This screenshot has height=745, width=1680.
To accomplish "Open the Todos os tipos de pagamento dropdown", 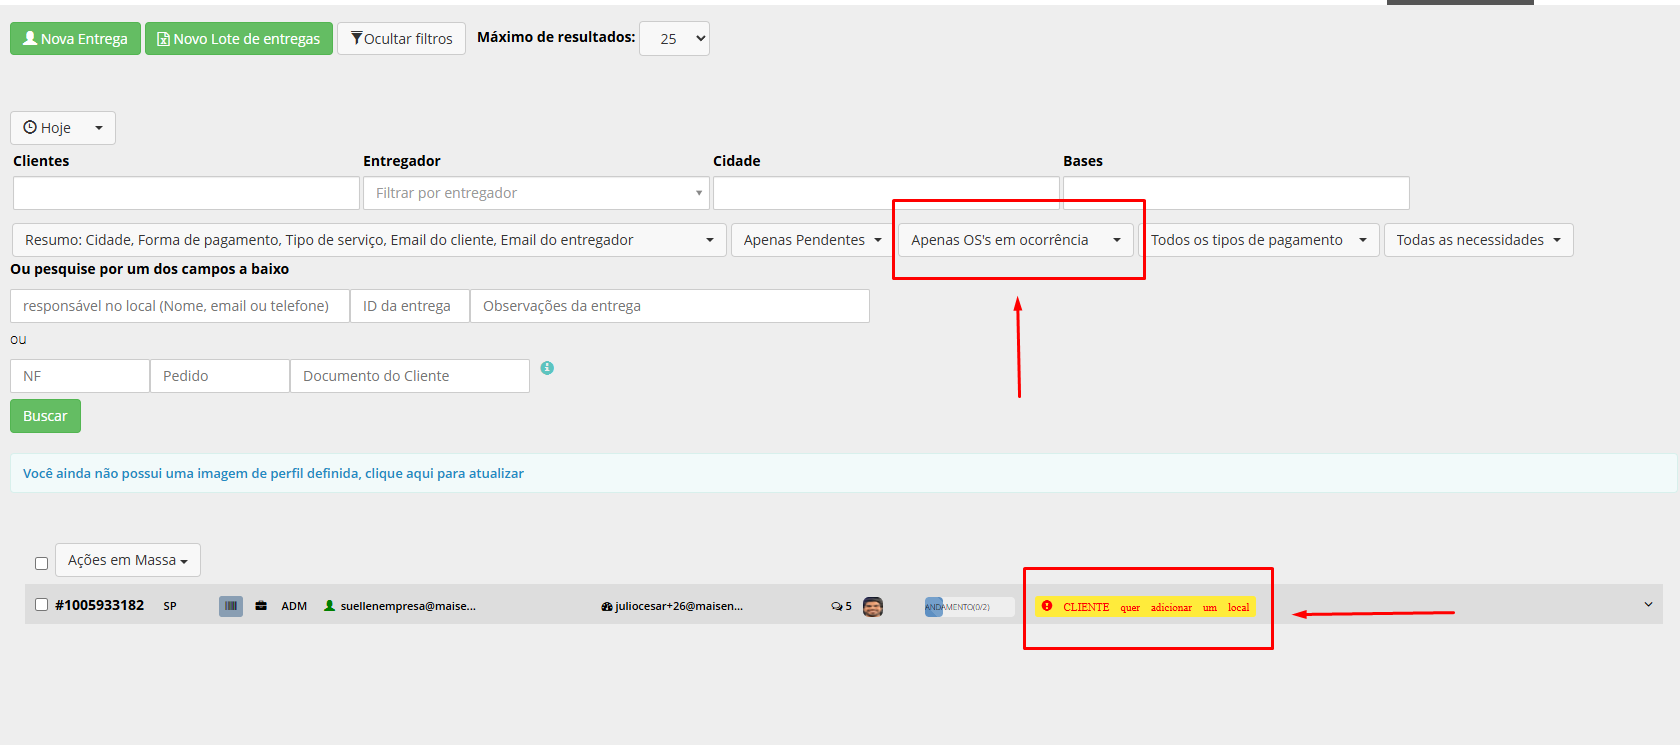I will tap(1259, 240).
